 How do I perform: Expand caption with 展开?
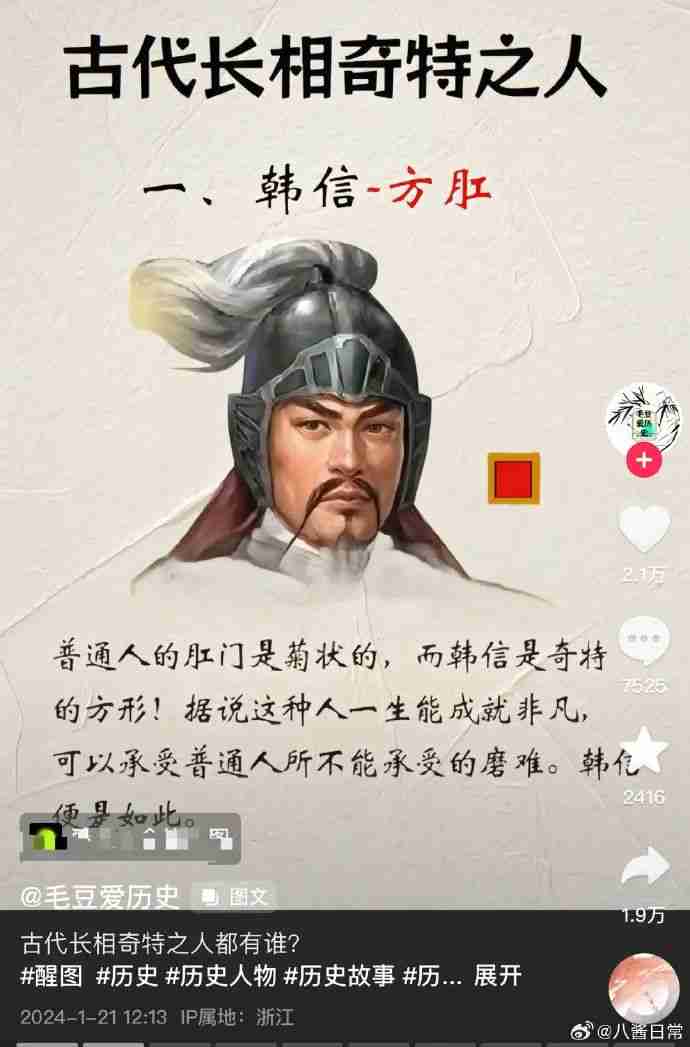[x=497, y=976]
